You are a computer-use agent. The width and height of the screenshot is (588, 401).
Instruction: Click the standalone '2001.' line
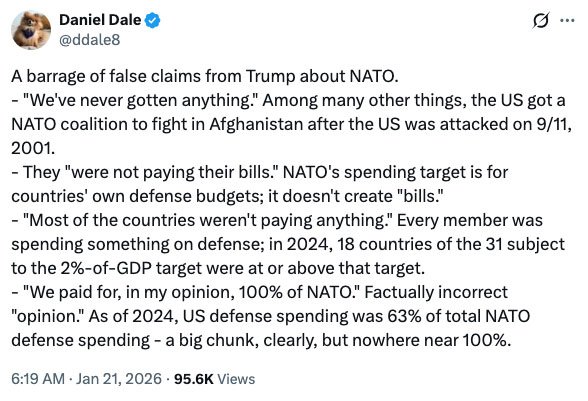[x=33, y=149]
